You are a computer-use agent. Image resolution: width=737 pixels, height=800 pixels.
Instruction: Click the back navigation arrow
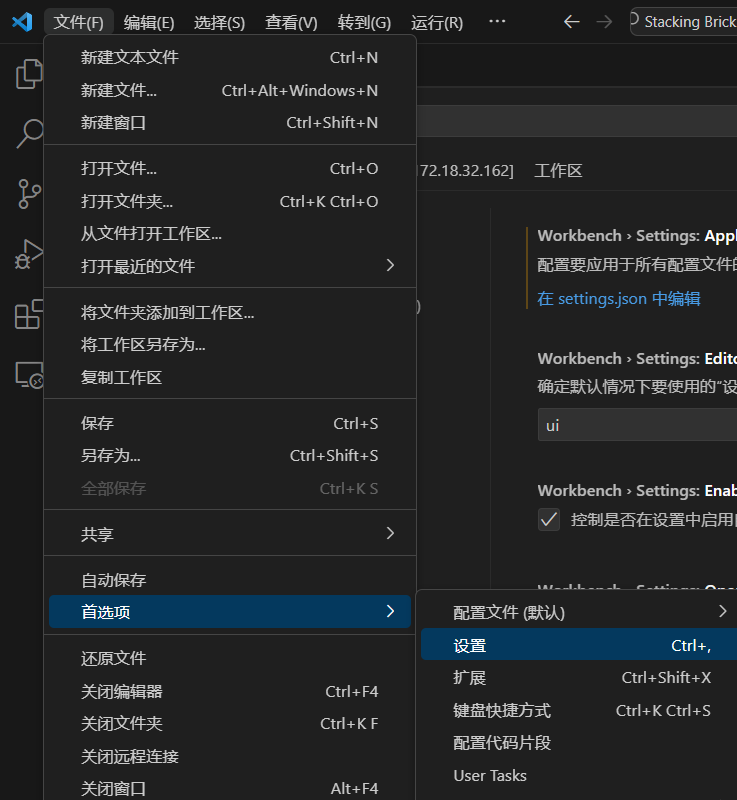[571, 22]
